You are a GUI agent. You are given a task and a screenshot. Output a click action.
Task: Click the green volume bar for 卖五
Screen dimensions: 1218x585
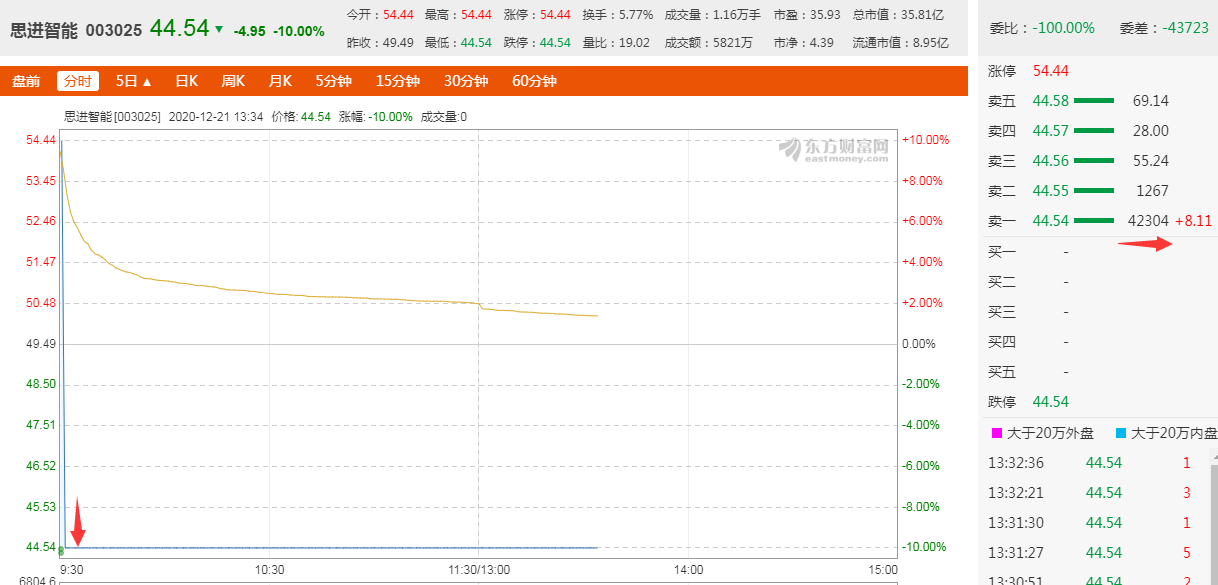point(1094,100)
